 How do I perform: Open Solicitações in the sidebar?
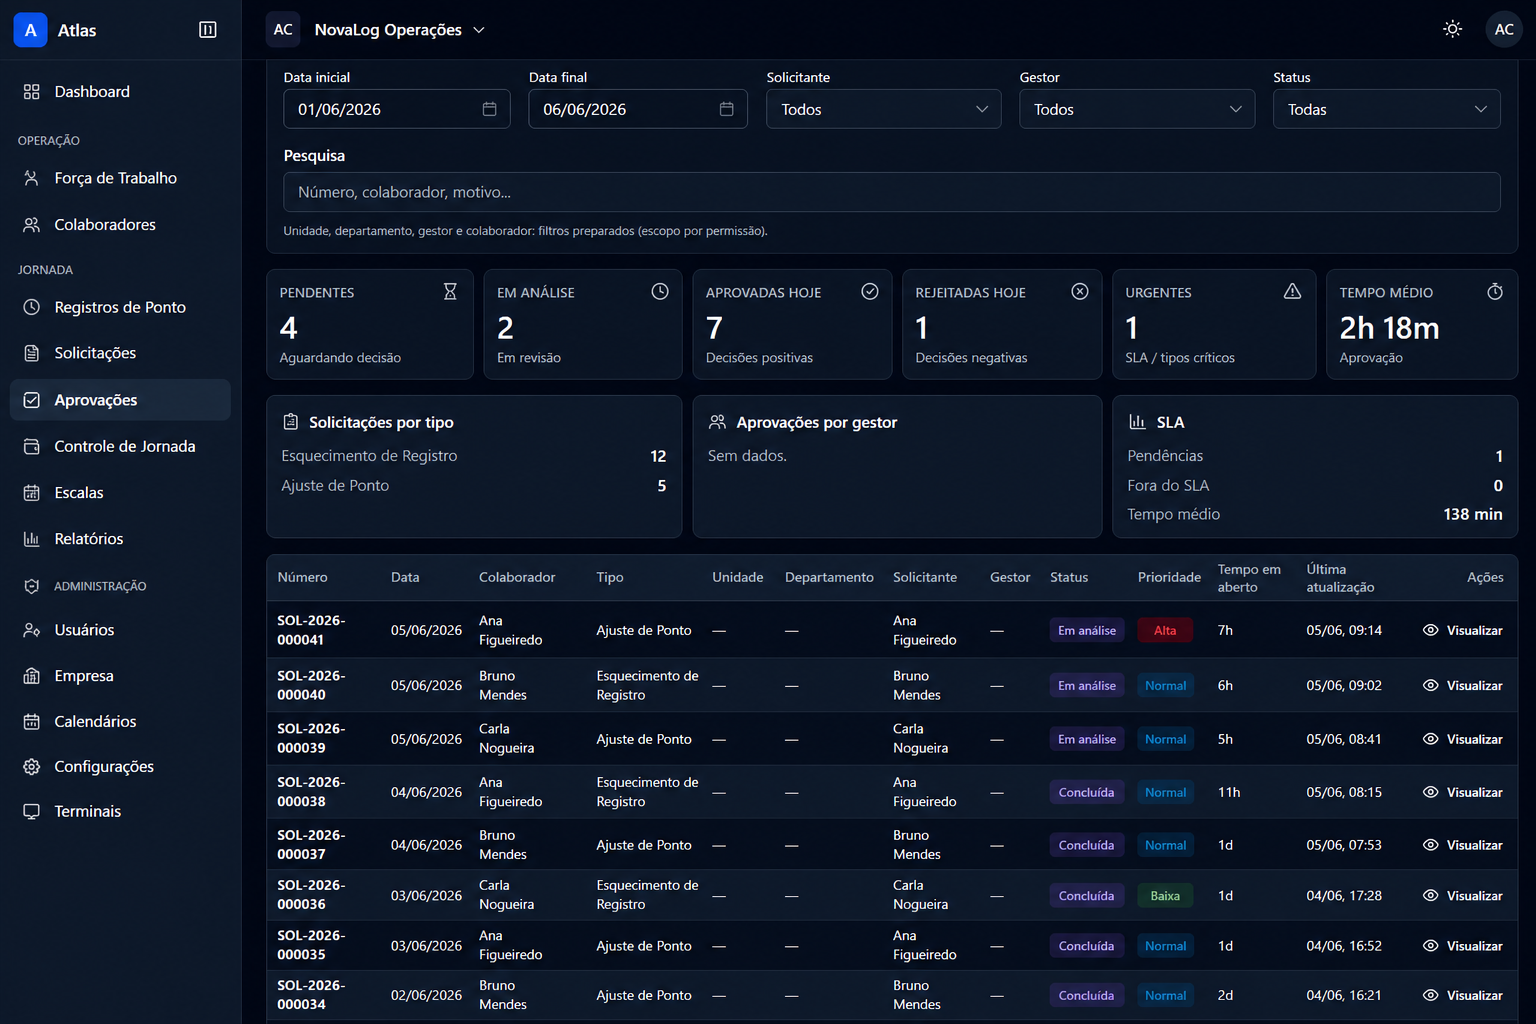click(120, 353)
